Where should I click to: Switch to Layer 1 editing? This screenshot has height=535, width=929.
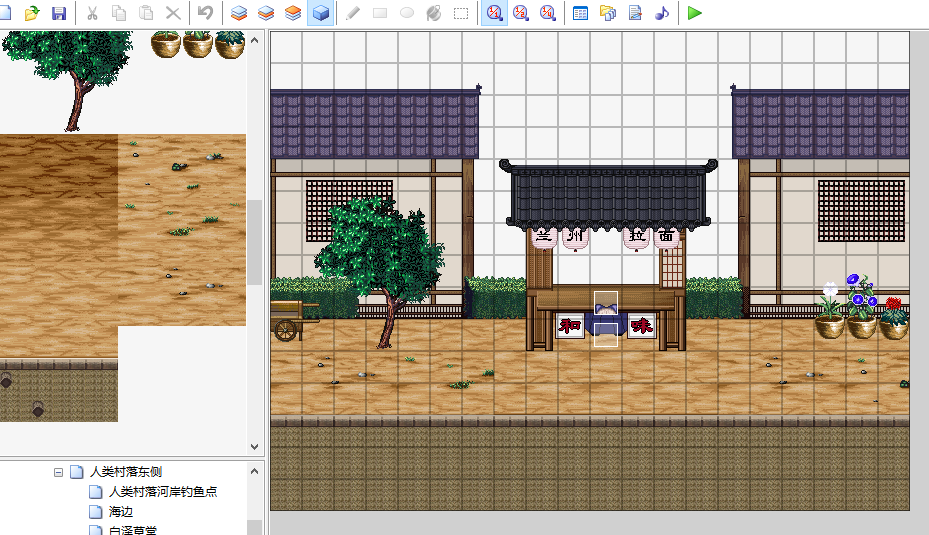click(x=239, y=12)
